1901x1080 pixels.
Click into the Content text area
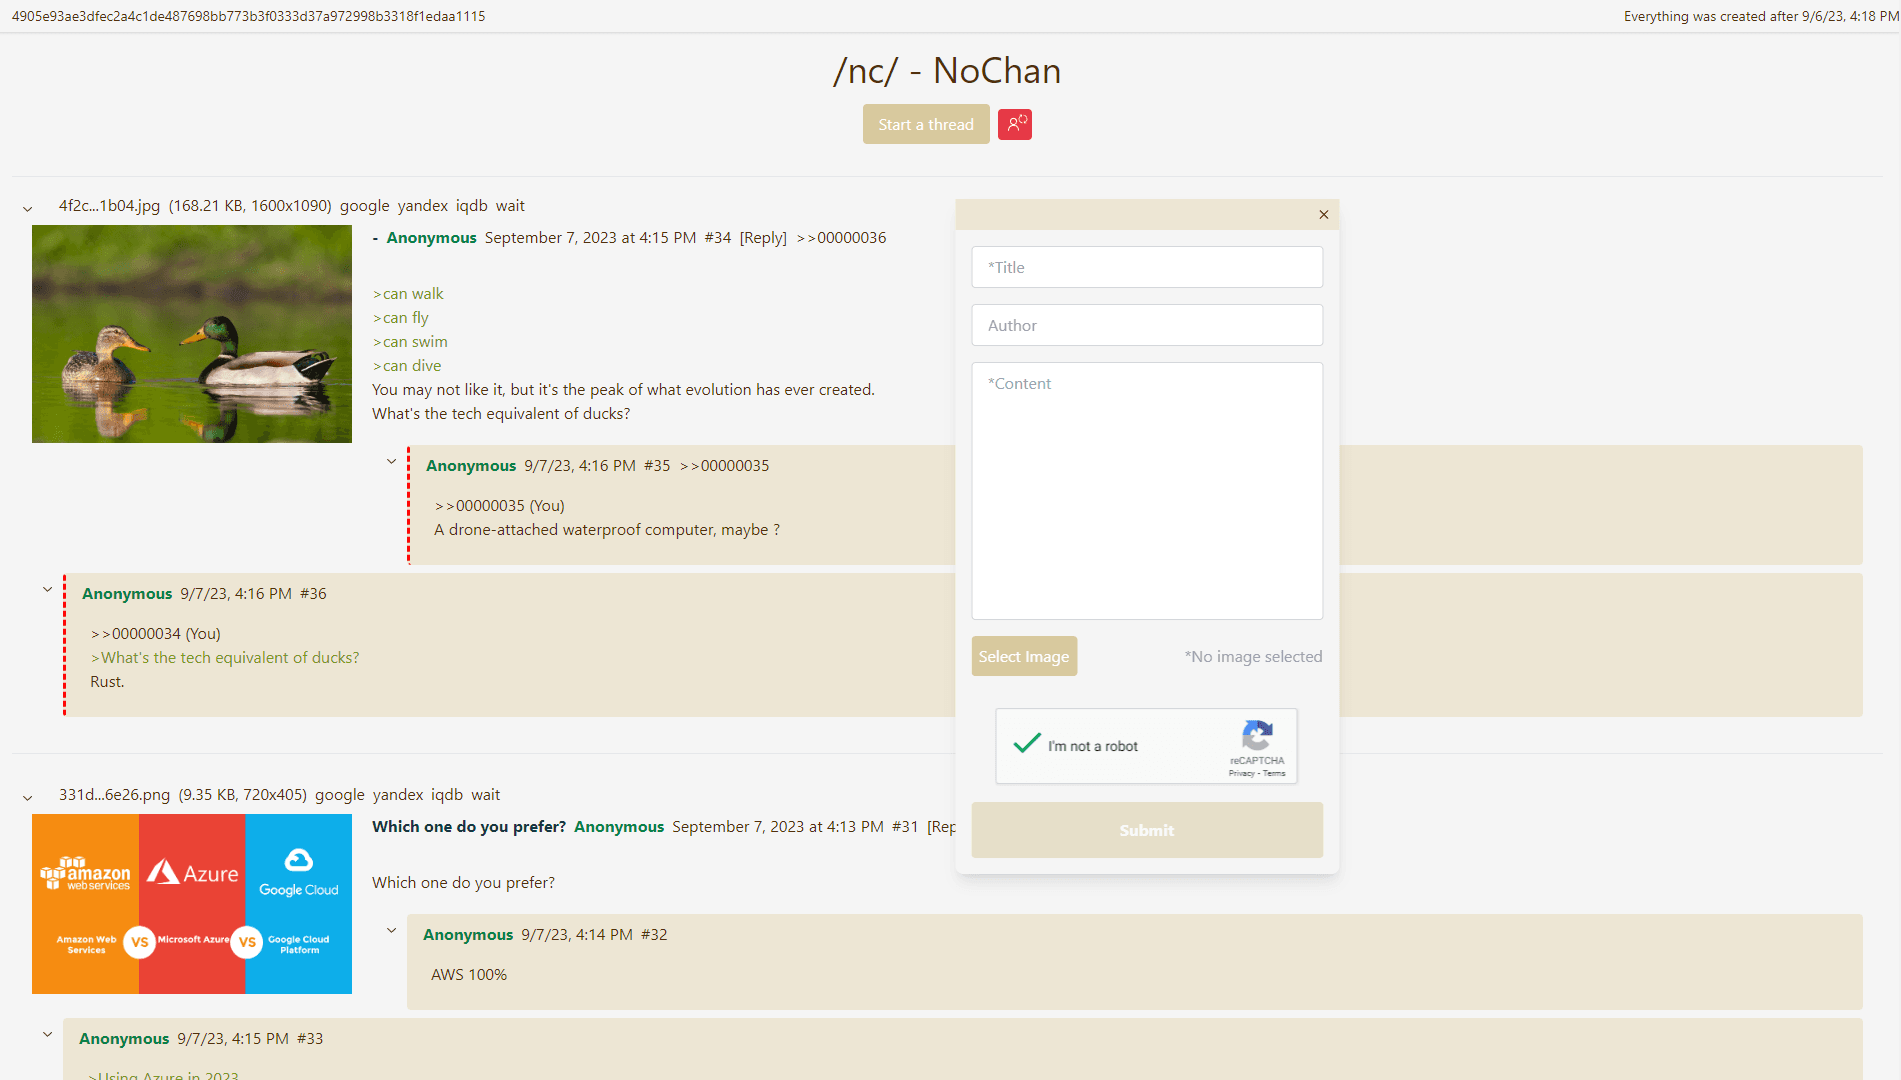tap(1146, 490)
